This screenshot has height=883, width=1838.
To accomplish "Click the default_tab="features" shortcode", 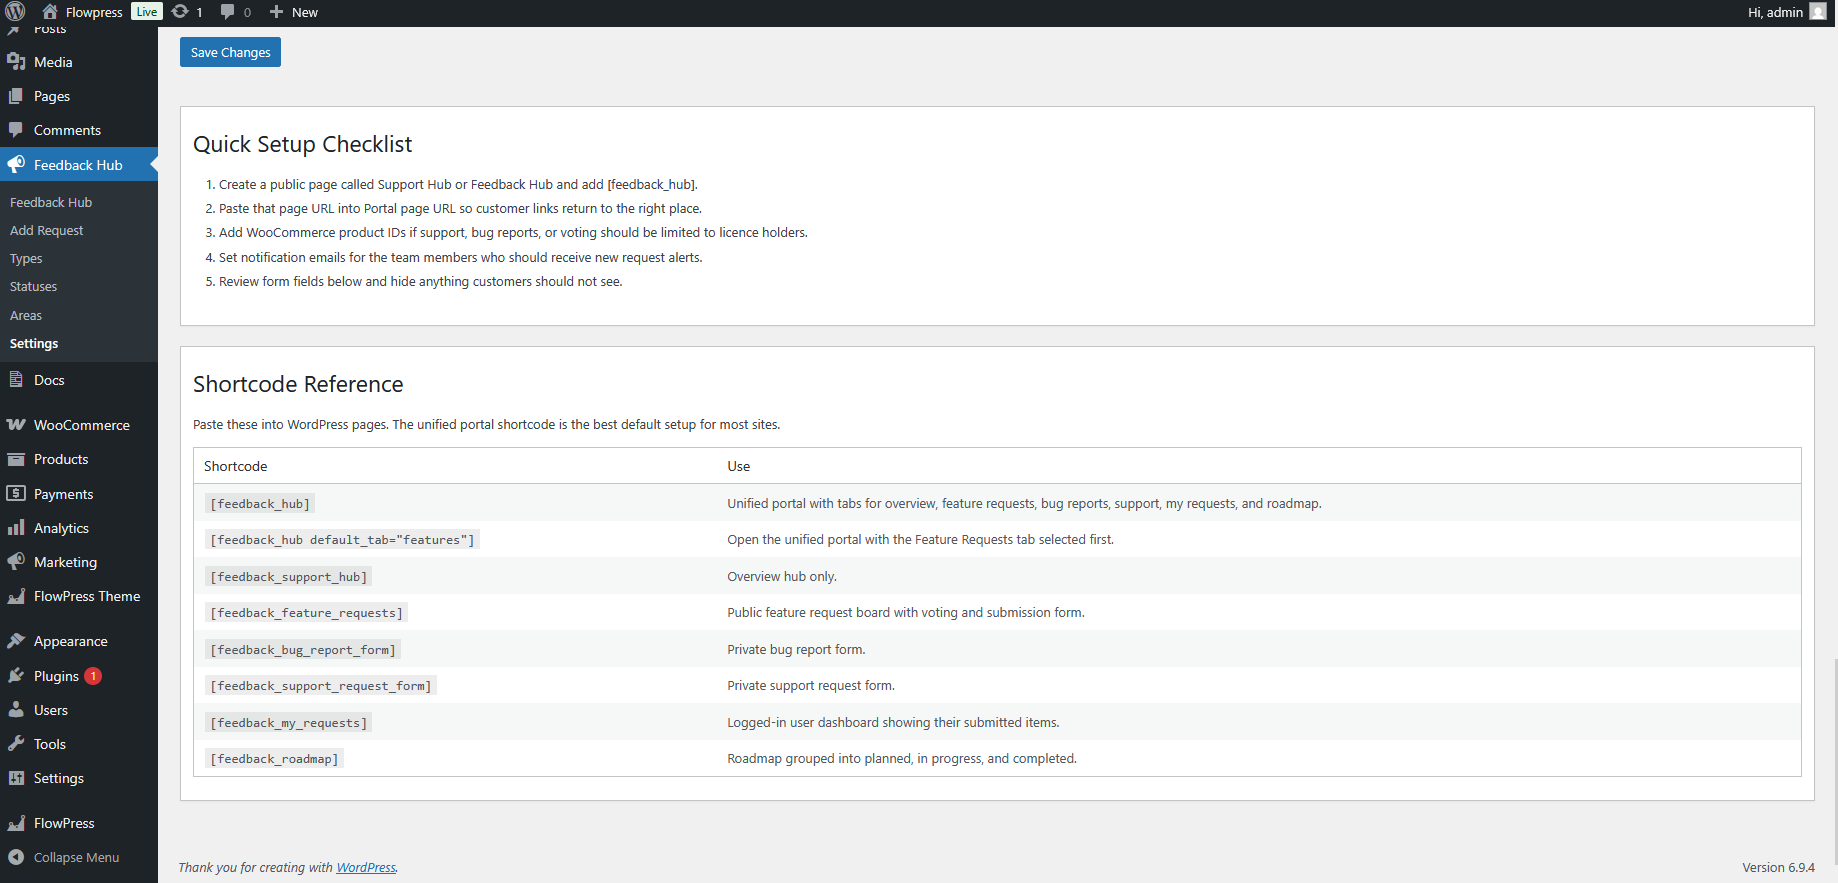I will (342, 540).
